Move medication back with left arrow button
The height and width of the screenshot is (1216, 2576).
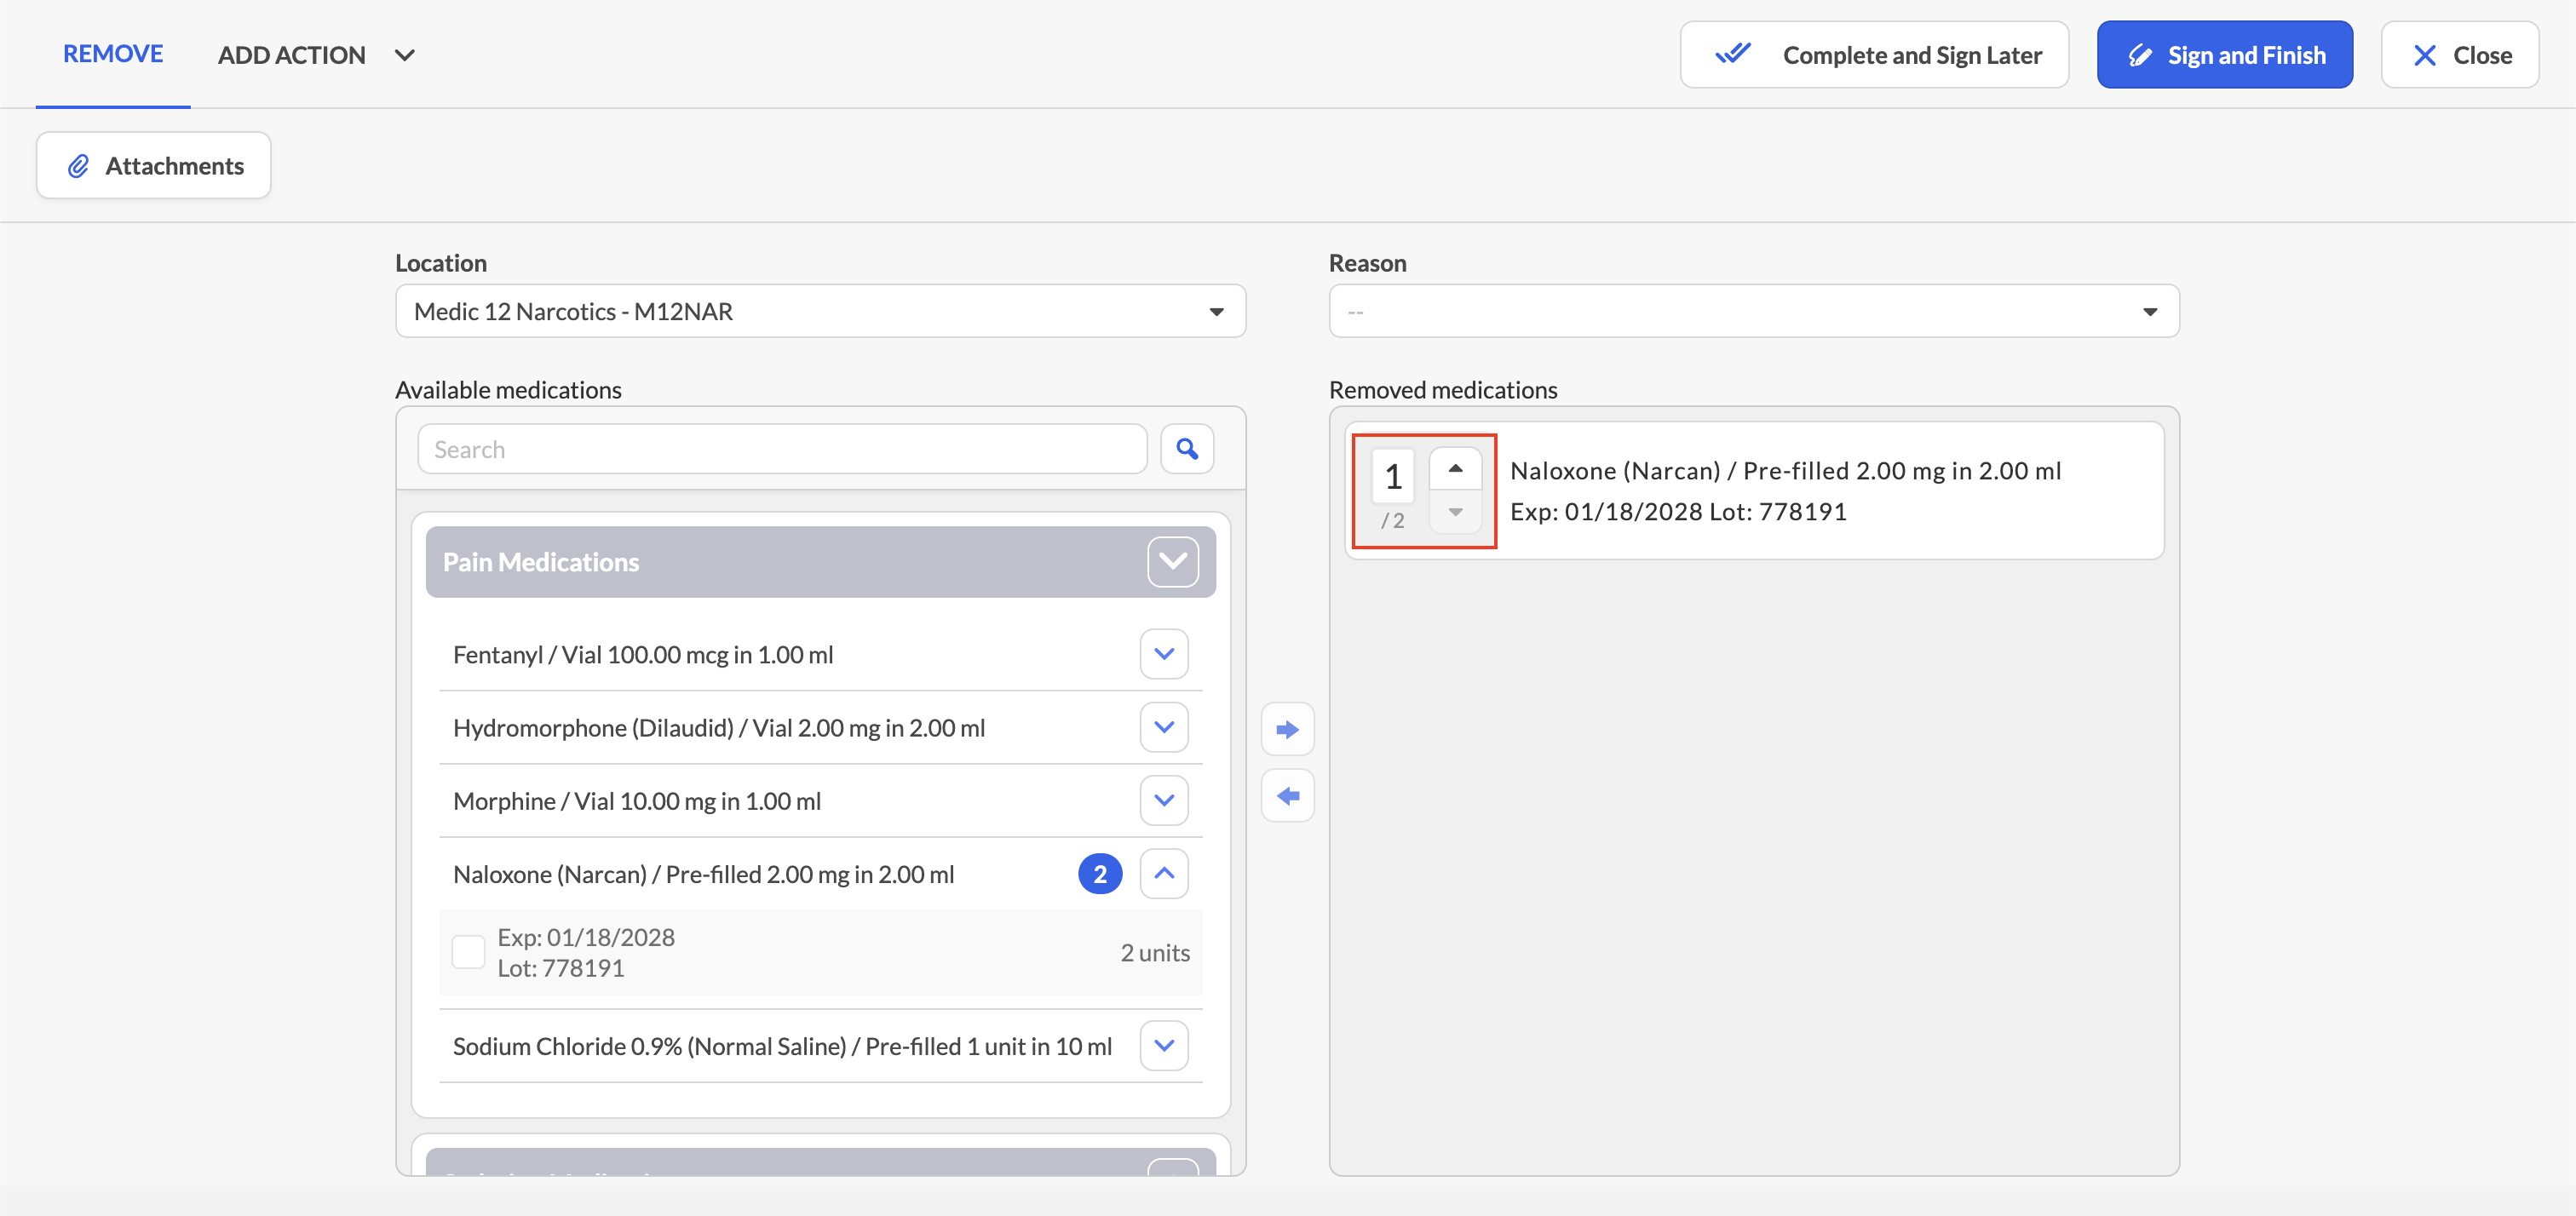[x=1287, y=796]
